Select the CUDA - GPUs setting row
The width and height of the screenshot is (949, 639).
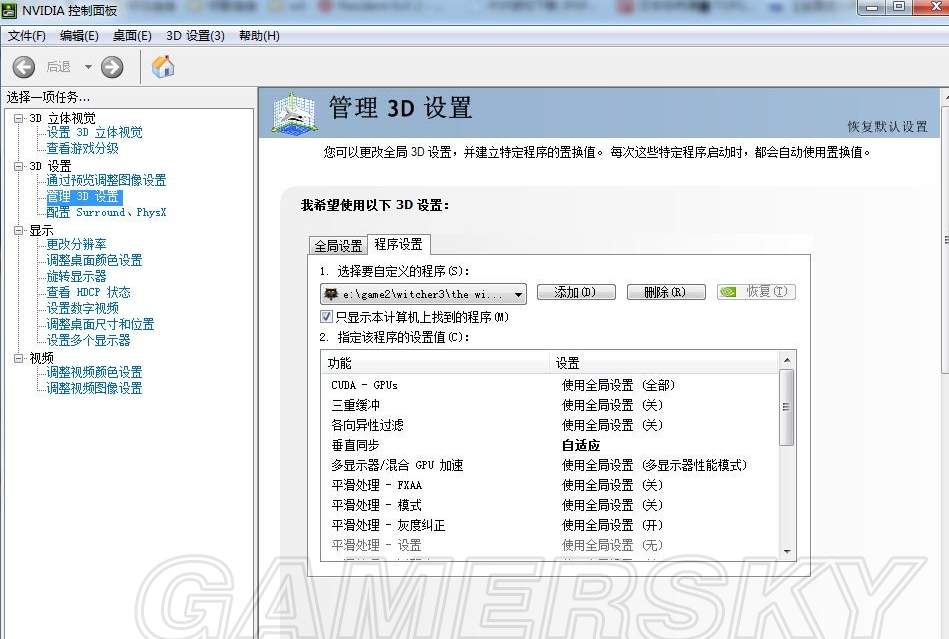[550, 385]
